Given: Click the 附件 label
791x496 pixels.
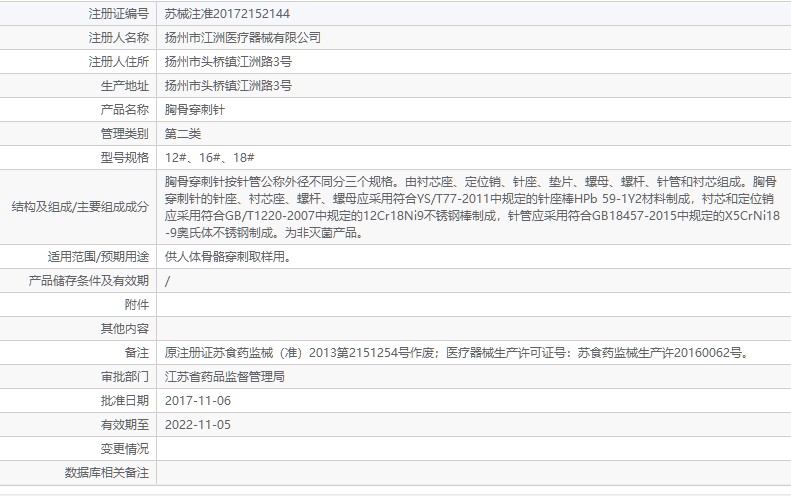Looking at the screenshot, I should pos(137,305).
